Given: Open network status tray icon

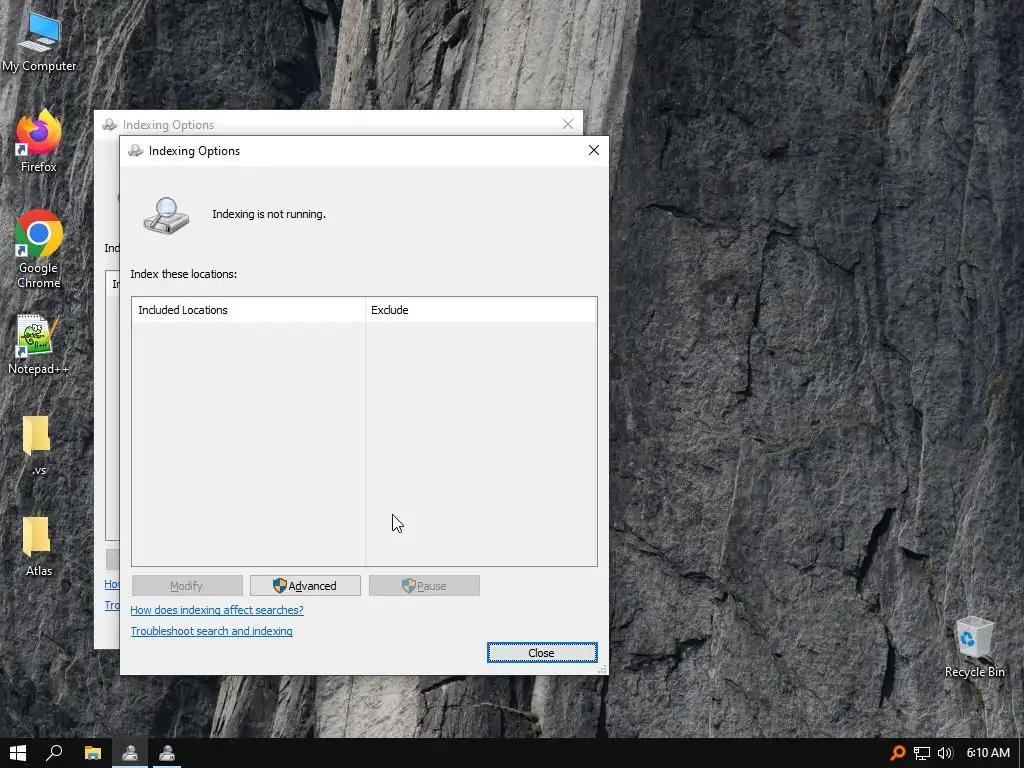Looking at the screenshot, I should pyautogui.click(x=921, y=753).
